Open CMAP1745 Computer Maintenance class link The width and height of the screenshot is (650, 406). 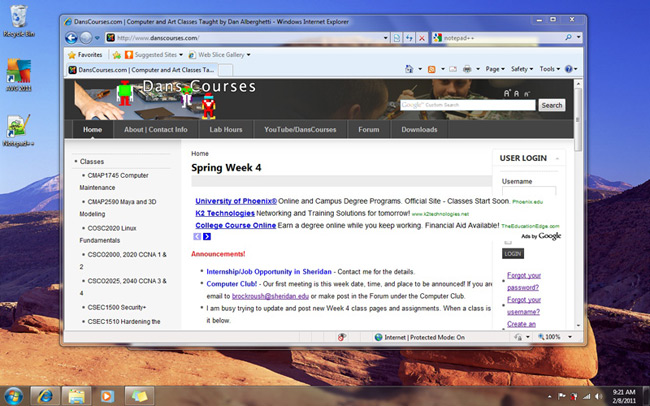point(114,181)
